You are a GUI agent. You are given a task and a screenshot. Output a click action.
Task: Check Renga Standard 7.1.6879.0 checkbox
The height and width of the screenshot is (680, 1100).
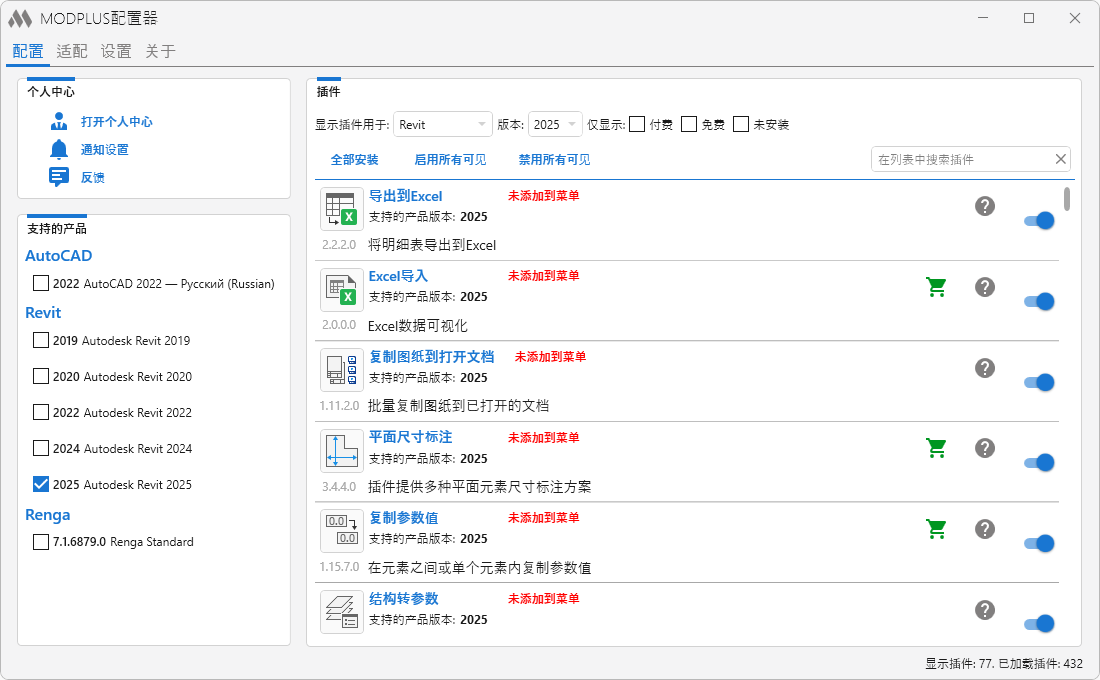(x=41, y=542)
